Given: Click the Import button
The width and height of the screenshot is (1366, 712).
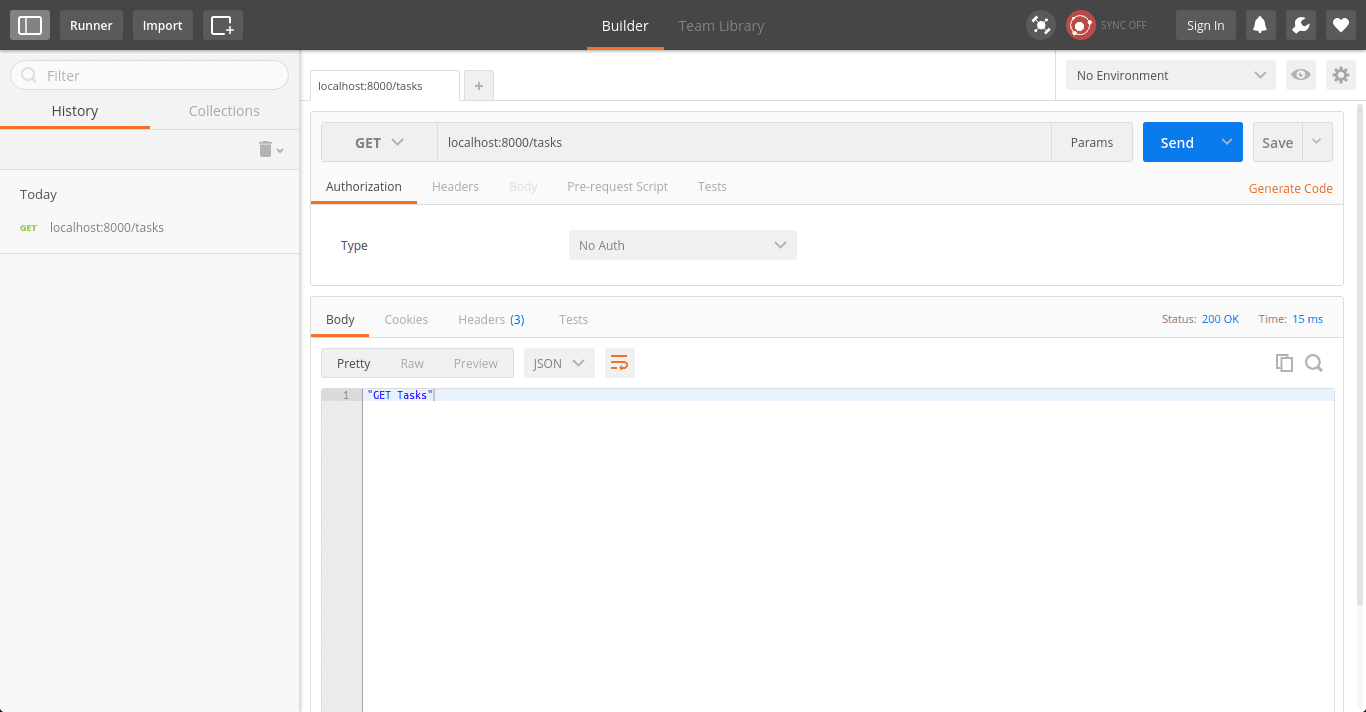Looking at the screenshot, I should (x=162, y=25).
